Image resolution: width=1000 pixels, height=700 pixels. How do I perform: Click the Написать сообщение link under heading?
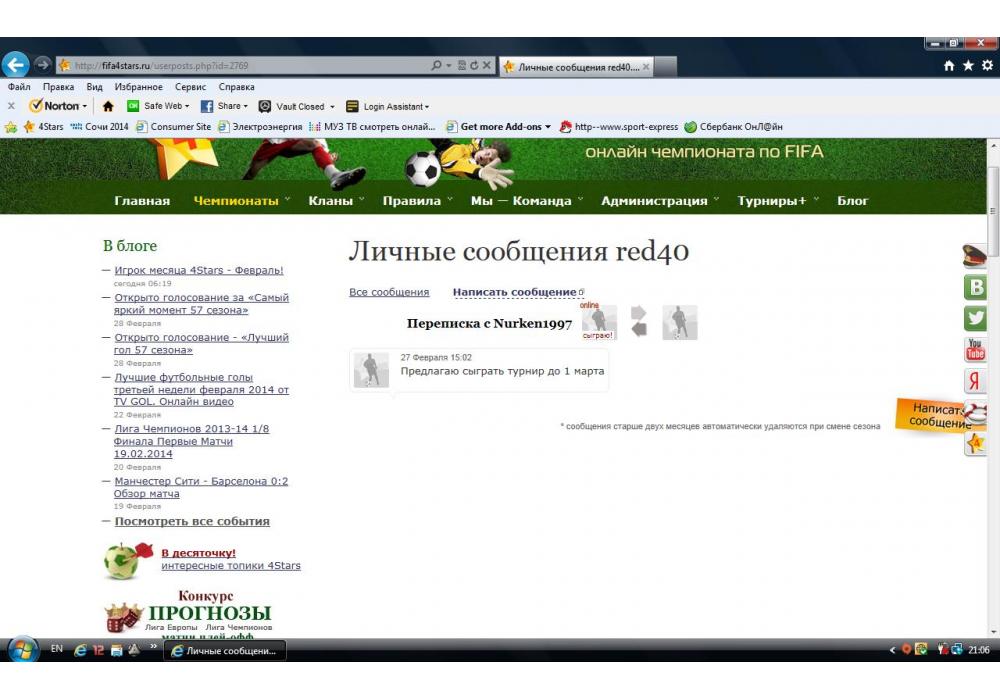coord(514,293)
